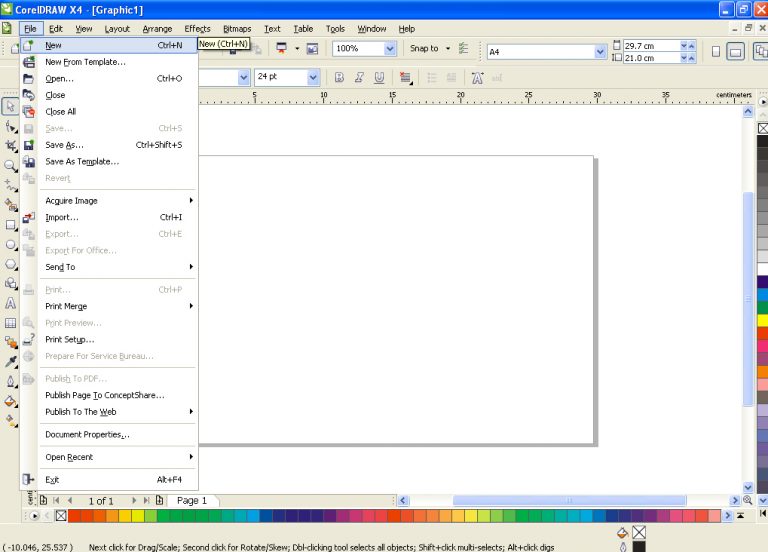The height and width of the screenshot is (552, 768).
Task: Choose Open... from the File menu
Action: [x=109, y=78]
